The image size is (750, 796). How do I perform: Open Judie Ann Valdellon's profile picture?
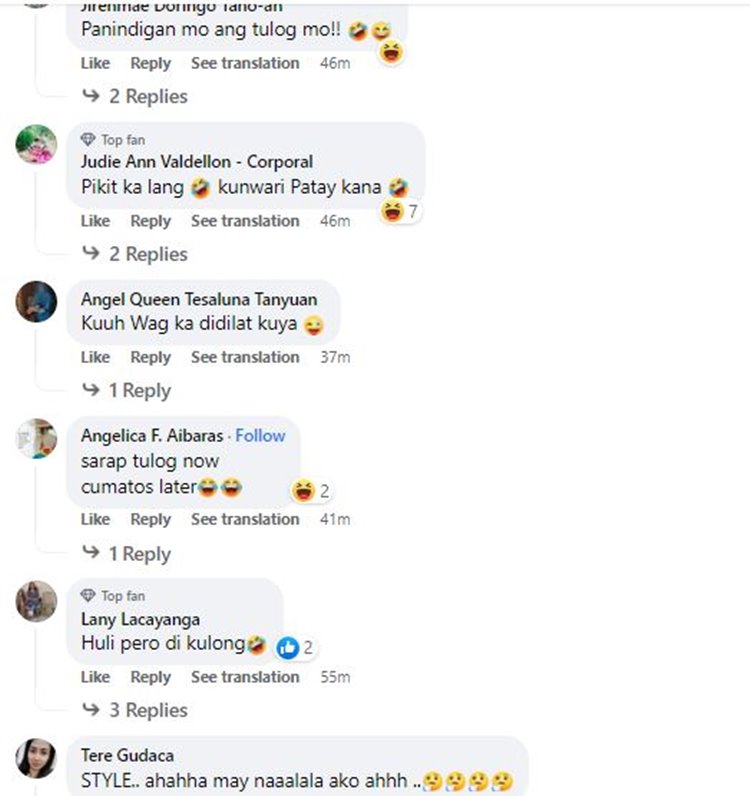tap(36, 144)
